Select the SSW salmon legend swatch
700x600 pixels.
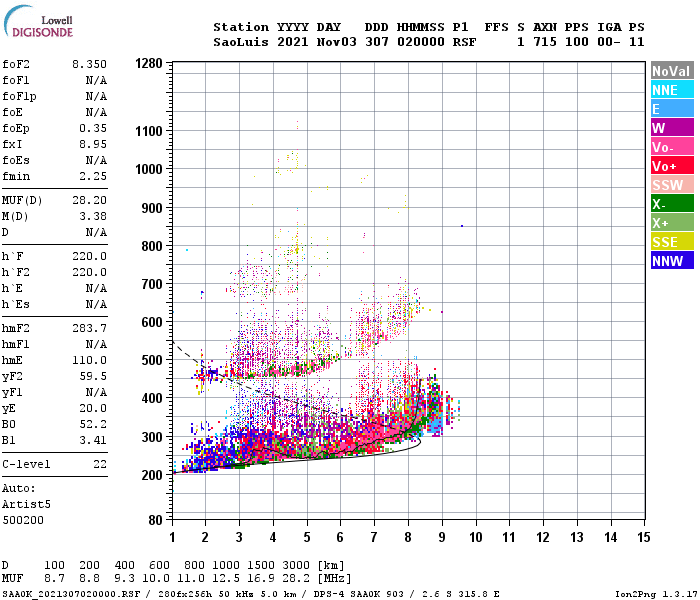click(x=672, y=184)
